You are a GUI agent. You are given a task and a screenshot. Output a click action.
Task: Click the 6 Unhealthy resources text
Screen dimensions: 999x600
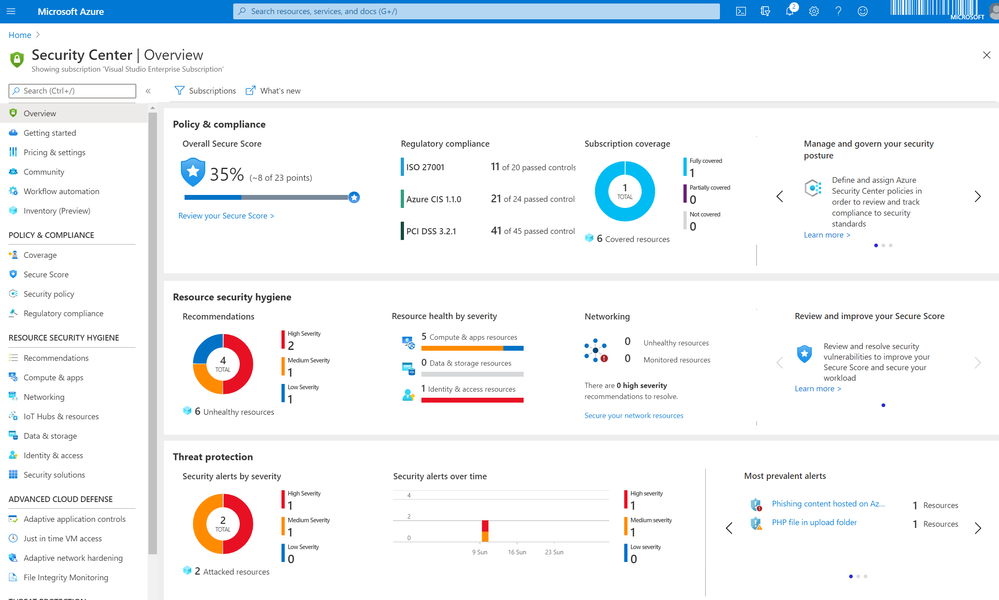pyautogui.click(x=234, y=411)
